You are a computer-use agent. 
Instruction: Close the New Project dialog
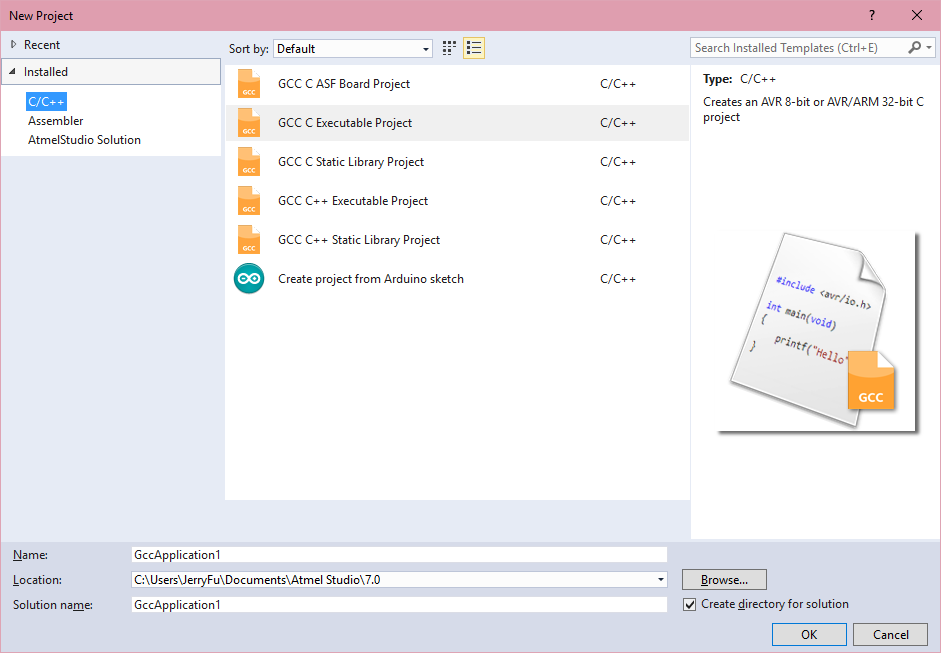[x=917, y=16]
